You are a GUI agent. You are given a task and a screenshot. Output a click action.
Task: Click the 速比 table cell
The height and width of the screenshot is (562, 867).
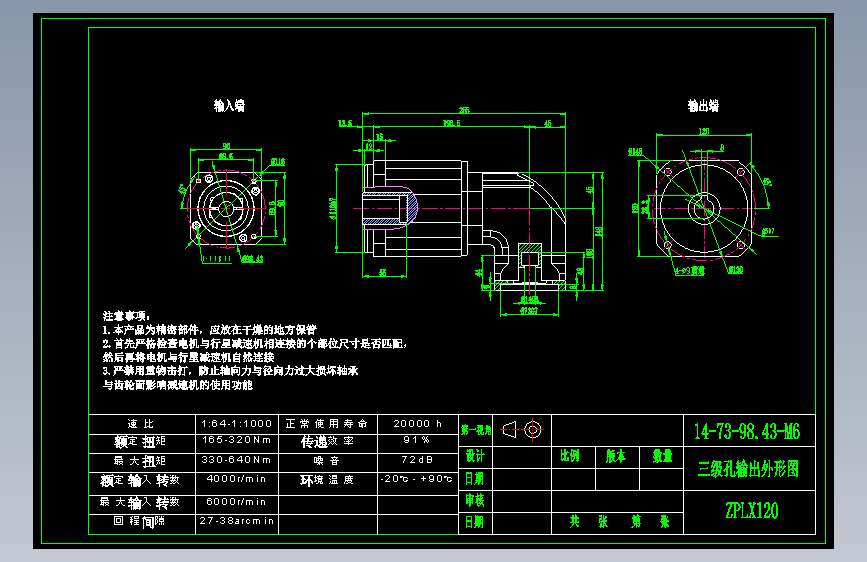(x=142, y=424)
